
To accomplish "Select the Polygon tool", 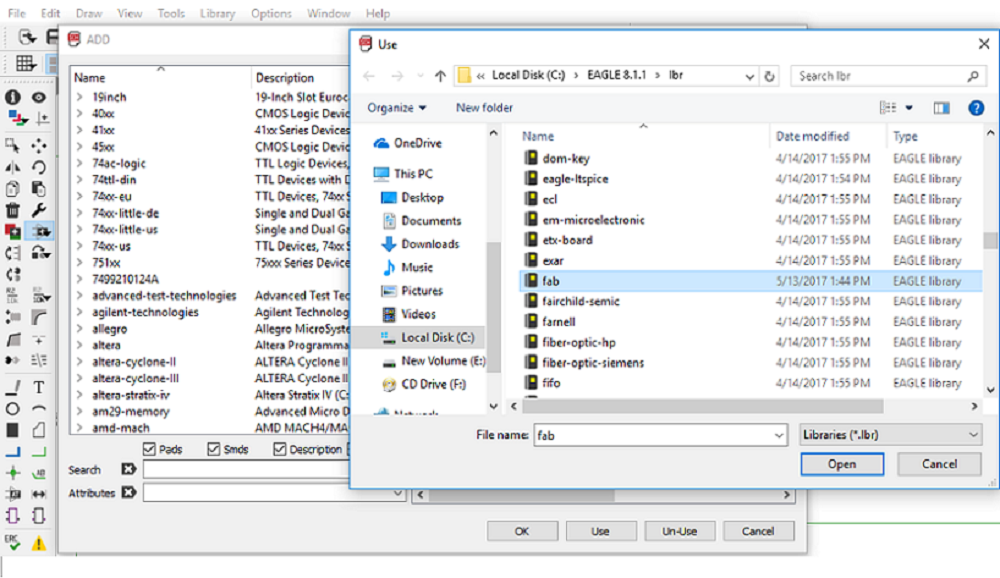I will click(39, 431).
